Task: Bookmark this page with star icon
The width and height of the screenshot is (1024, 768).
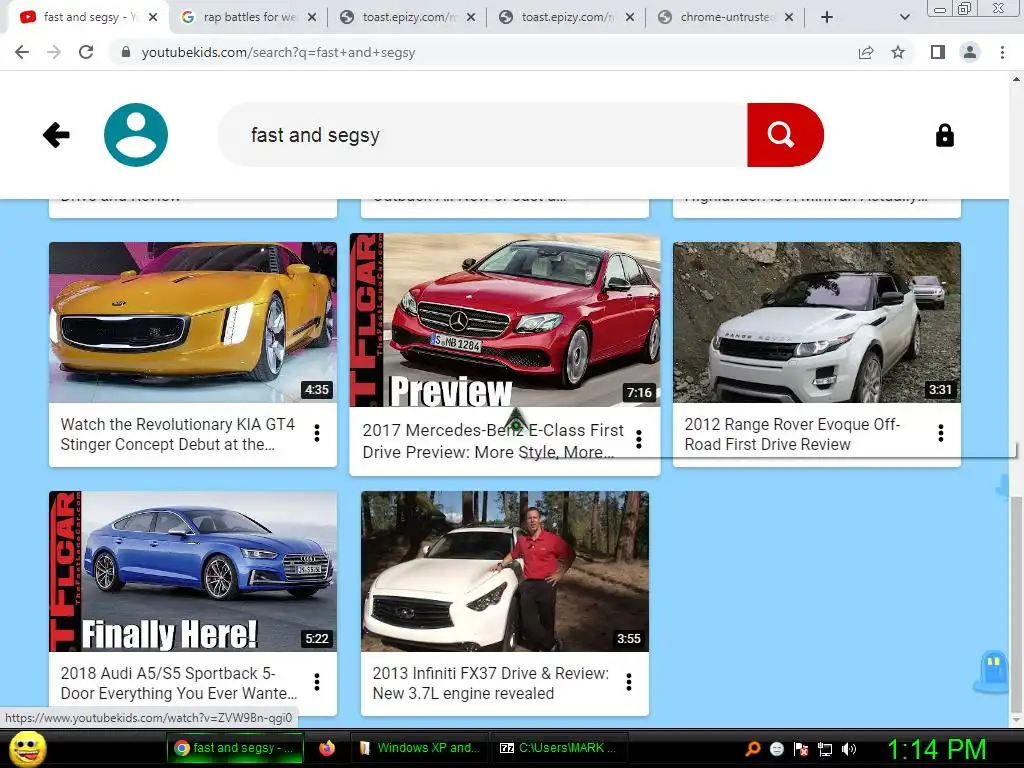Action: click(x=898, y=52)
